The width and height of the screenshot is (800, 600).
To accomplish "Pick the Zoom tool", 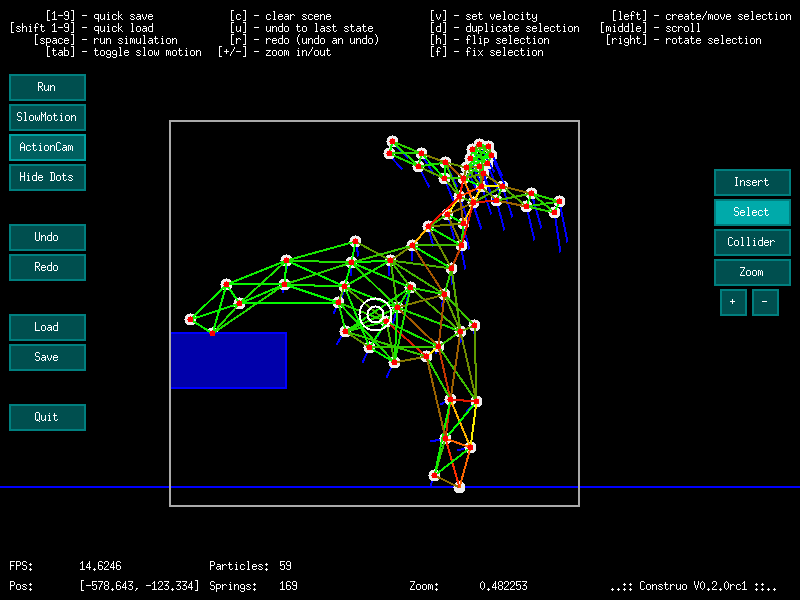I will click(751, 272).
